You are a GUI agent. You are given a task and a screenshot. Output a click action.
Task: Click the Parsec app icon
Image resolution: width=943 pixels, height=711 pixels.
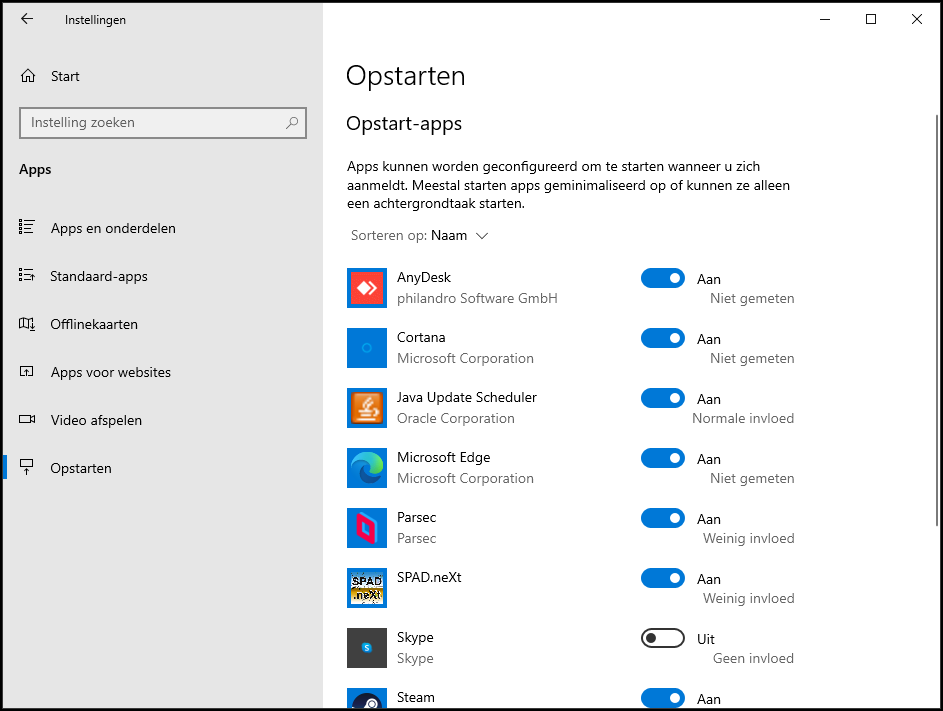(367, 528)
